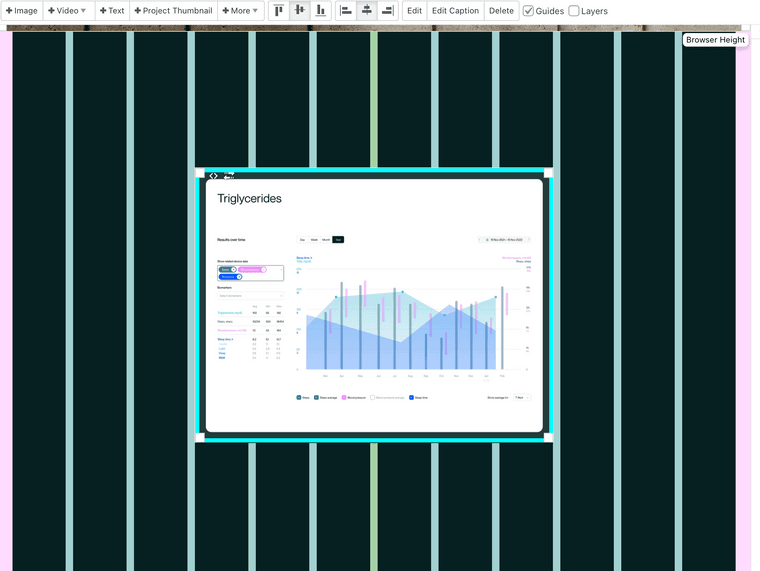Align selected element to bottom
This screenshot has height=571, width=760.
point(320,11)
